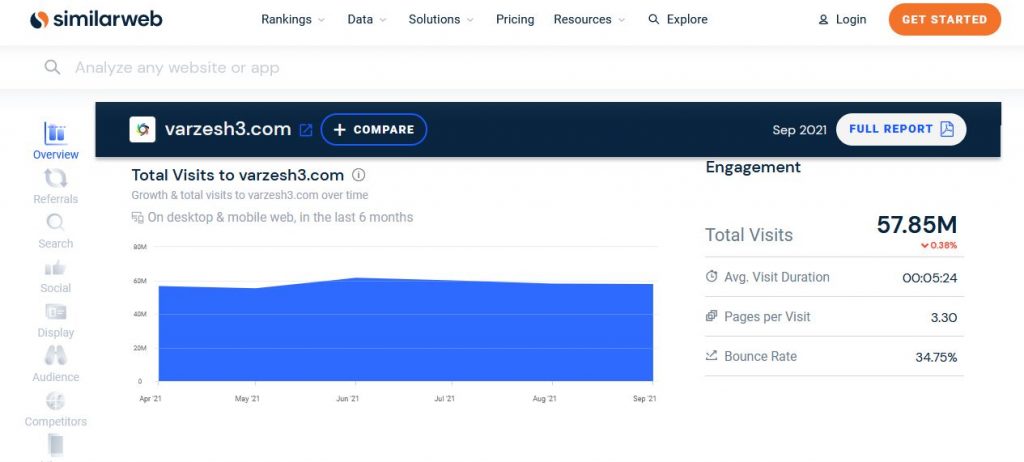This screenshot has height=462, width=1024.
Task: Click the info icon next to Total Visits title
Action: 359,175
